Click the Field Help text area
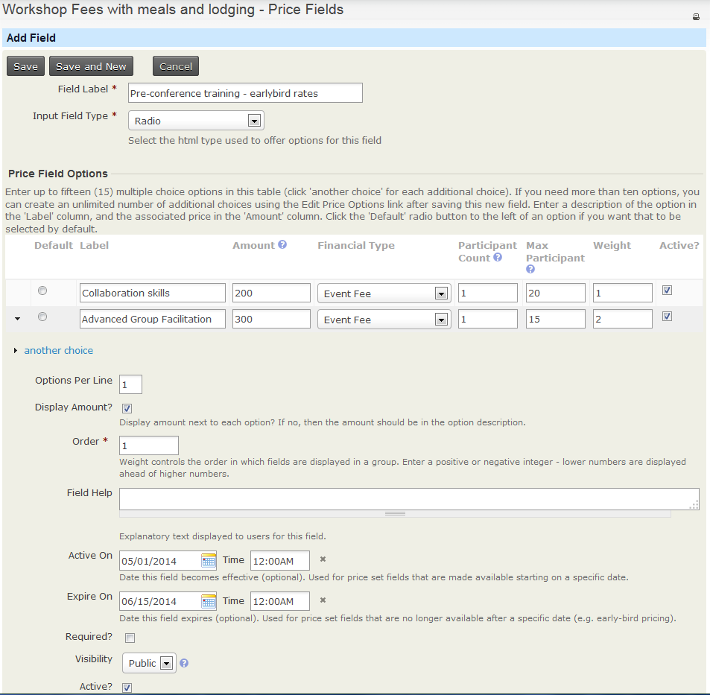Screen dimensions: 710x695 click(x=408, y=499)
